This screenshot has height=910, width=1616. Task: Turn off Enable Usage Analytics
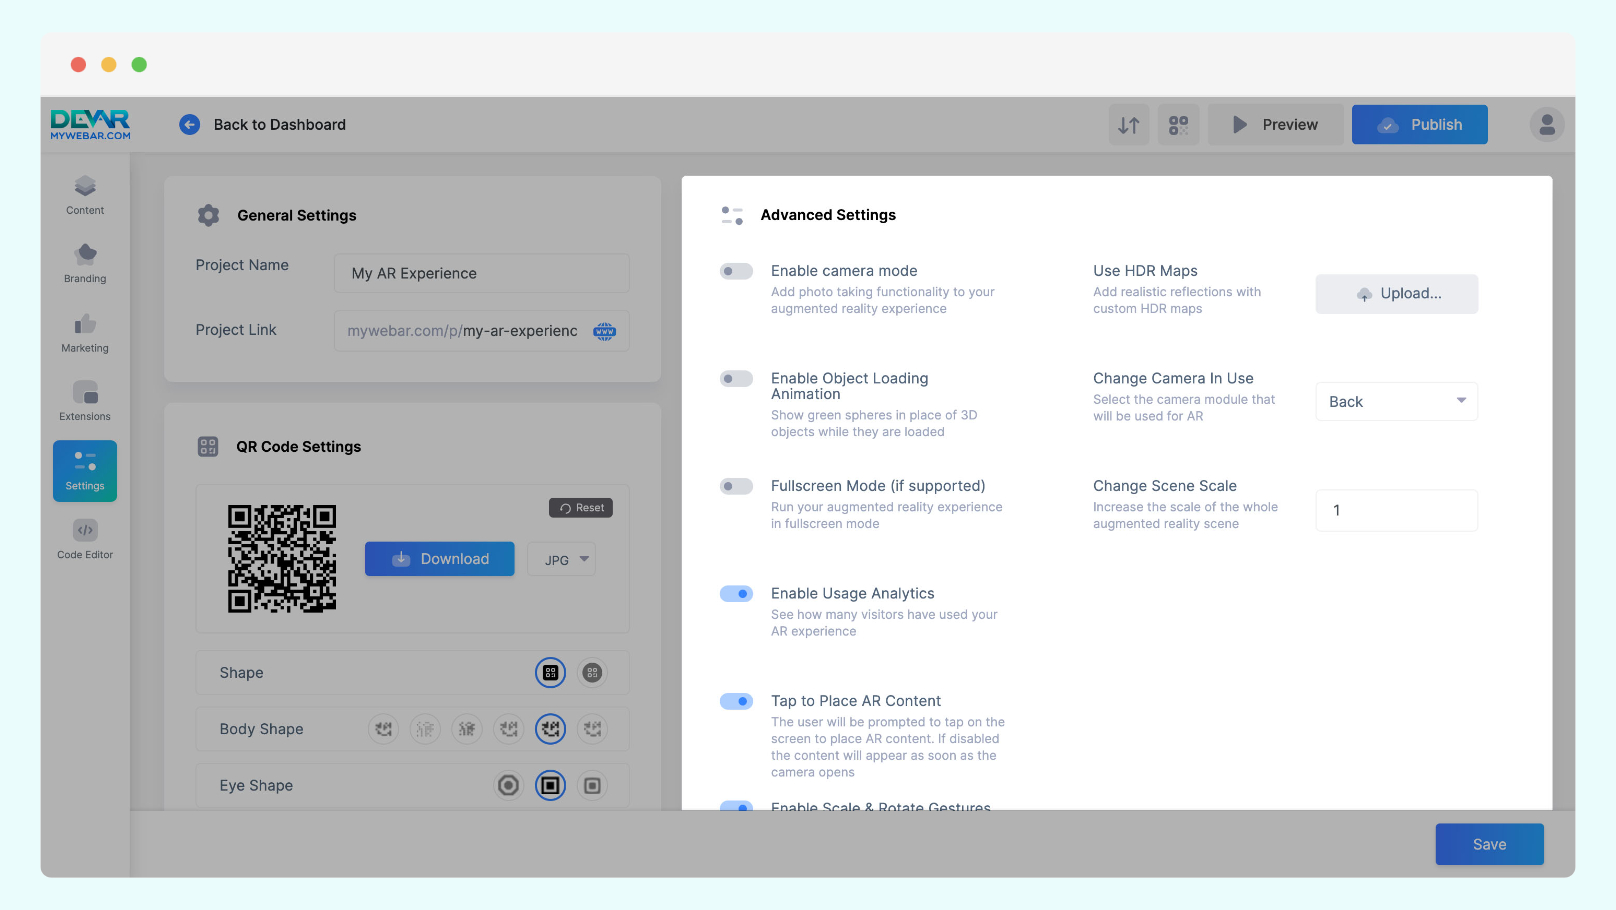(x=736, y=594)
